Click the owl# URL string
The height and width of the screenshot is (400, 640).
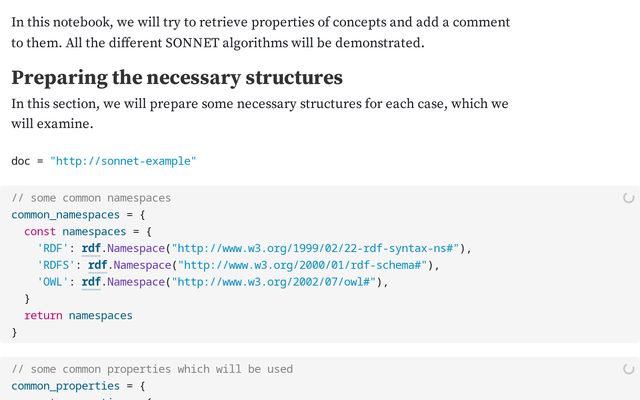(x=274, y=282)
